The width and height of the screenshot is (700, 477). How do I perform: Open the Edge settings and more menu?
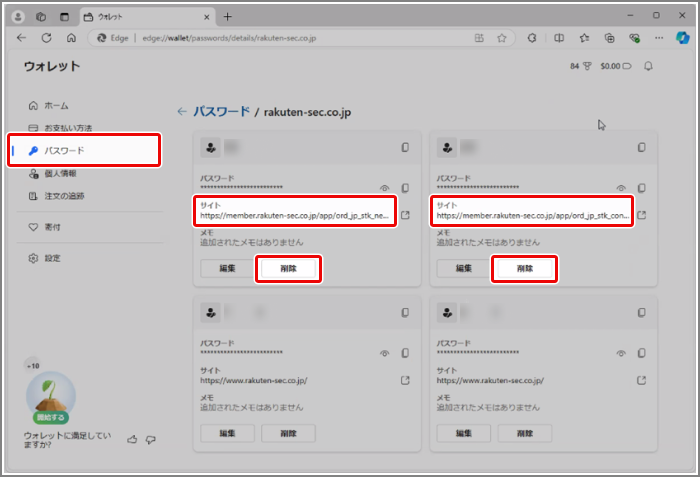coord(659,38)
